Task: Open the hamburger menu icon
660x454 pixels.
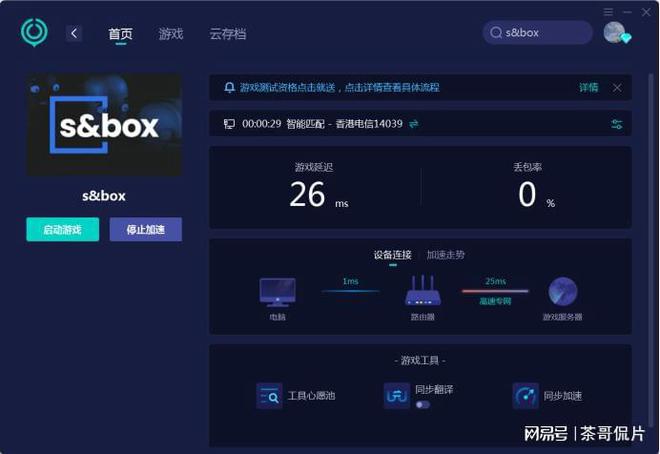Action: 608,12
